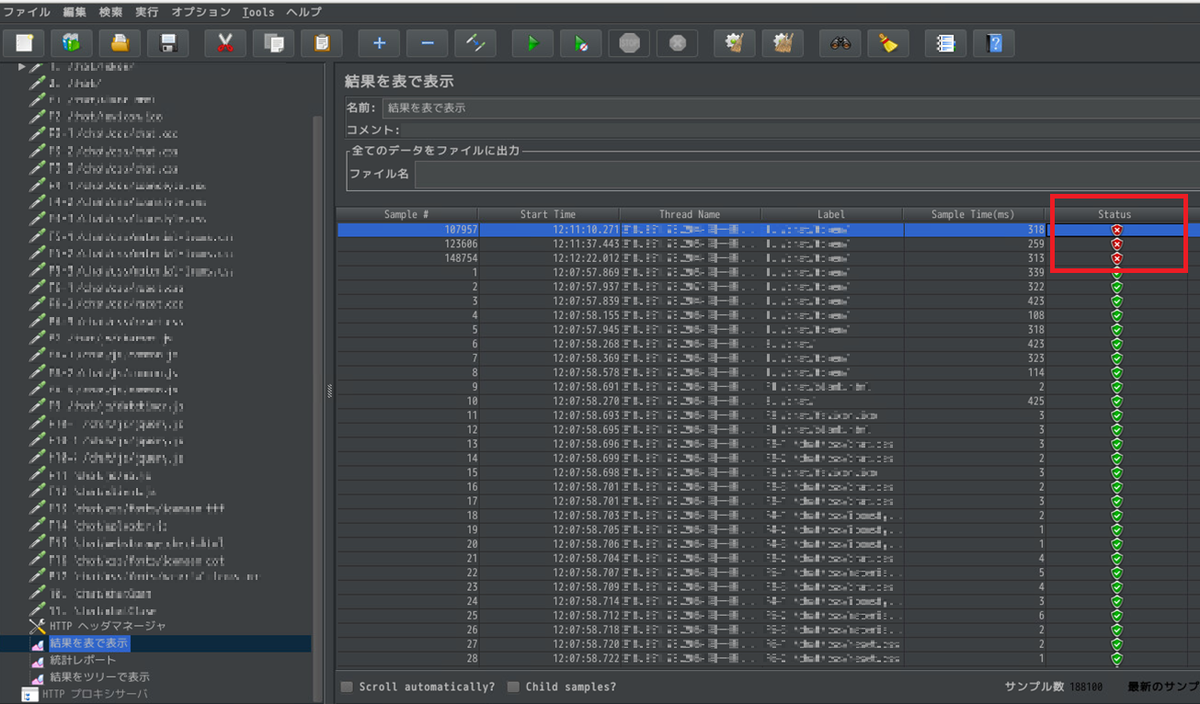Open the ファイル menu
Screen dimensions: 1200x704
click(x=27, y=12)
